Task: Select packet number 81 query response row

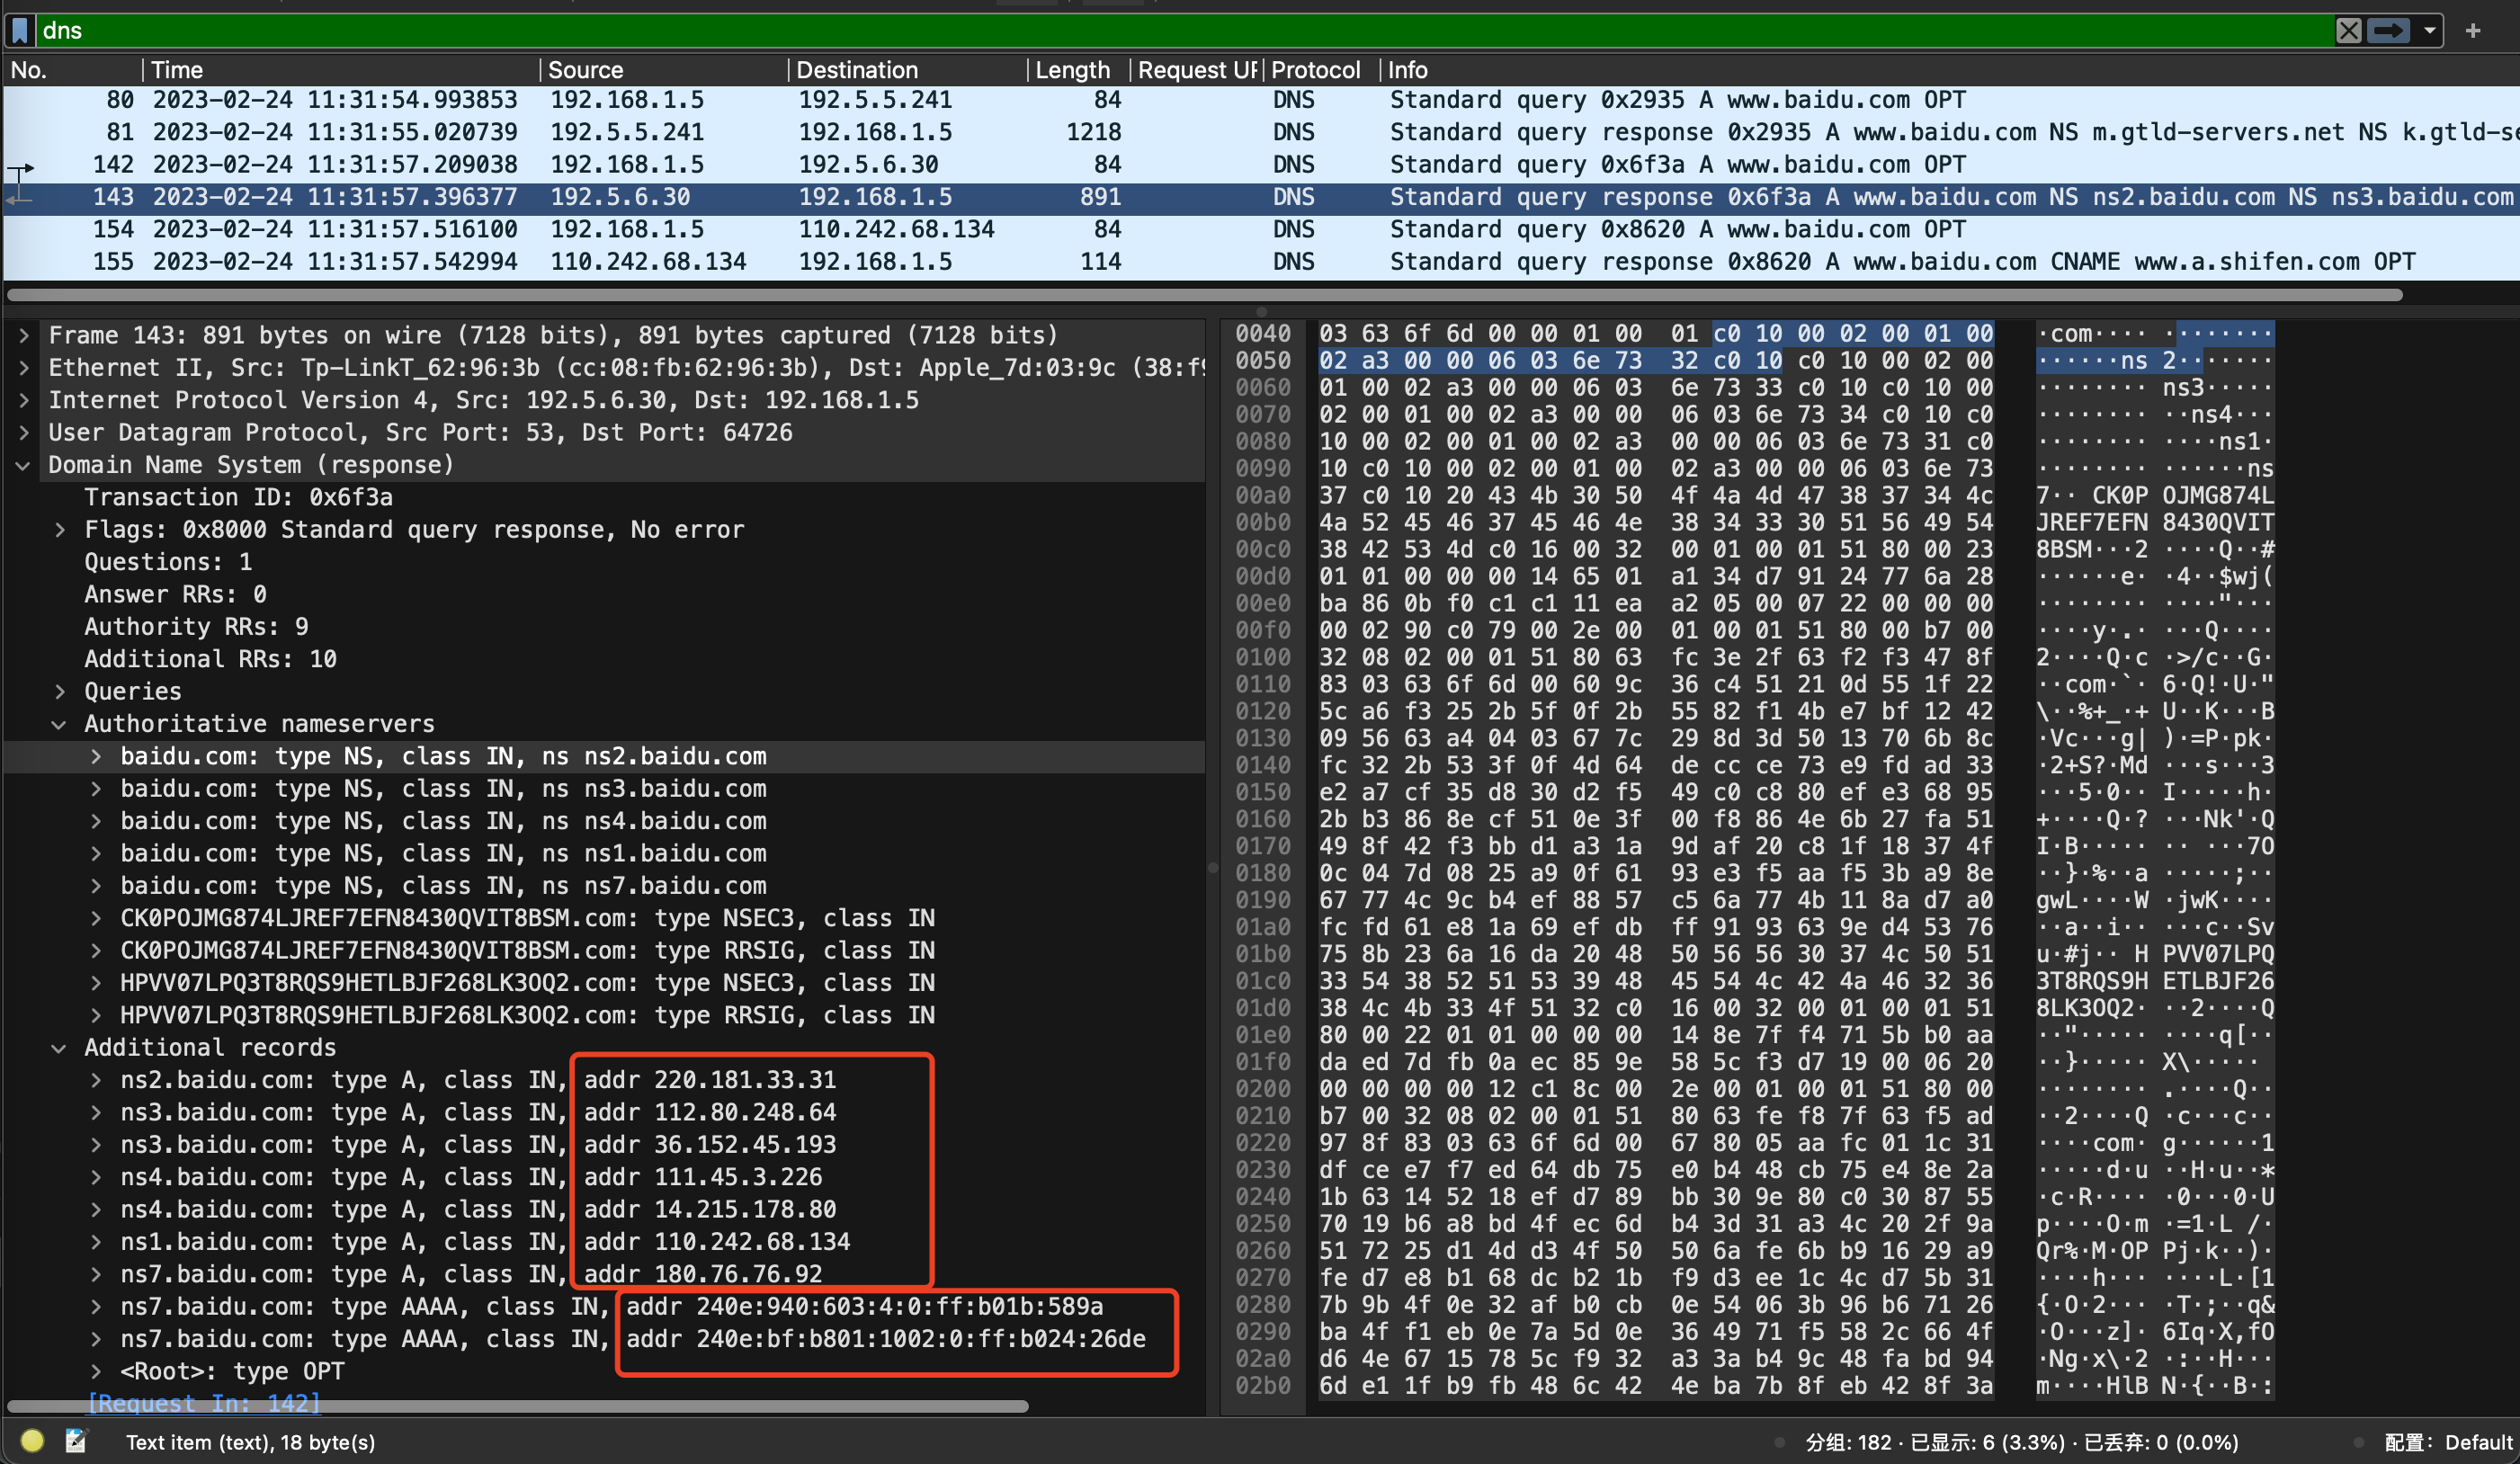Action: [1260, 132]
